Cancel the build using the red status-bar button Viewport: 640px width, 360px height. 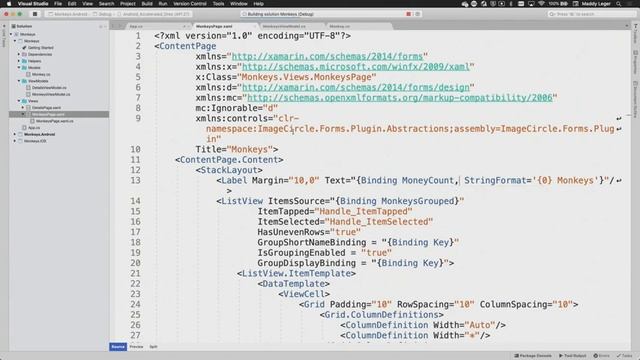click(x=409, y=14)
